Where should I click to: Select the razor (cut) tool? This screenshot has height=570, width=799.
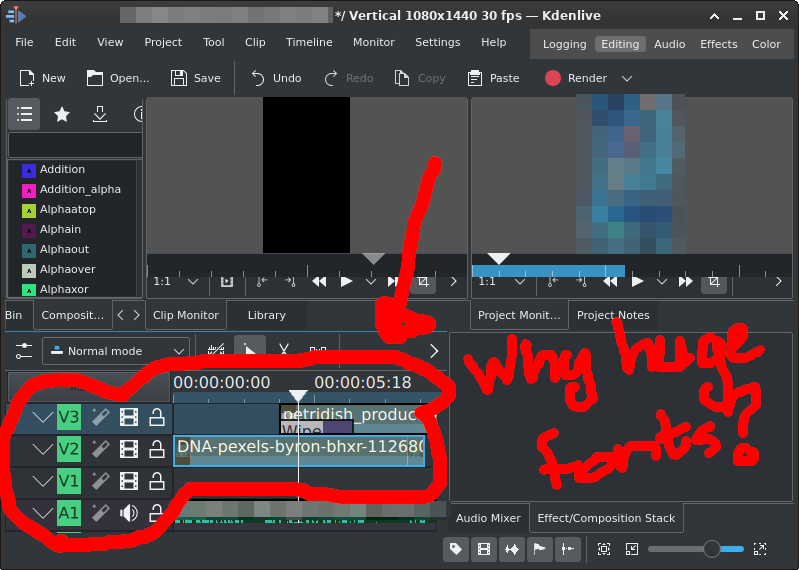click(x=284, y=350)
